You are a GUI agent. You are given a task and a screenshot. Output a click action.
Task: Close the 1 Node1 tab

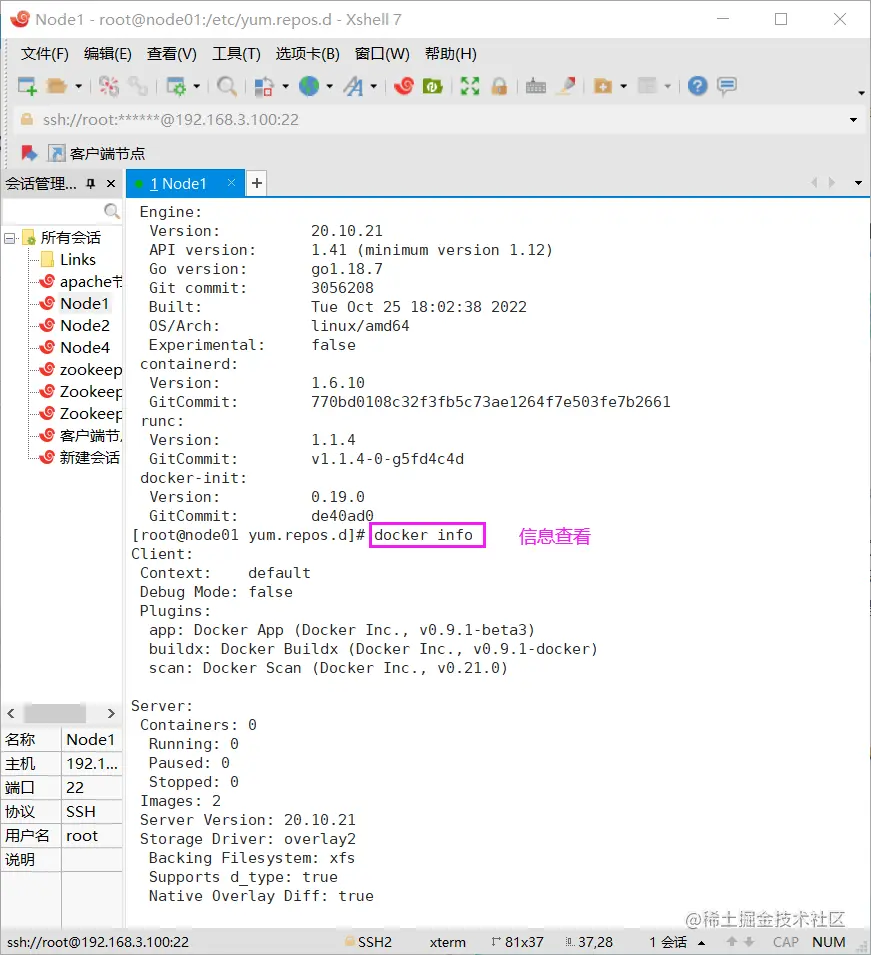(231, 182)
